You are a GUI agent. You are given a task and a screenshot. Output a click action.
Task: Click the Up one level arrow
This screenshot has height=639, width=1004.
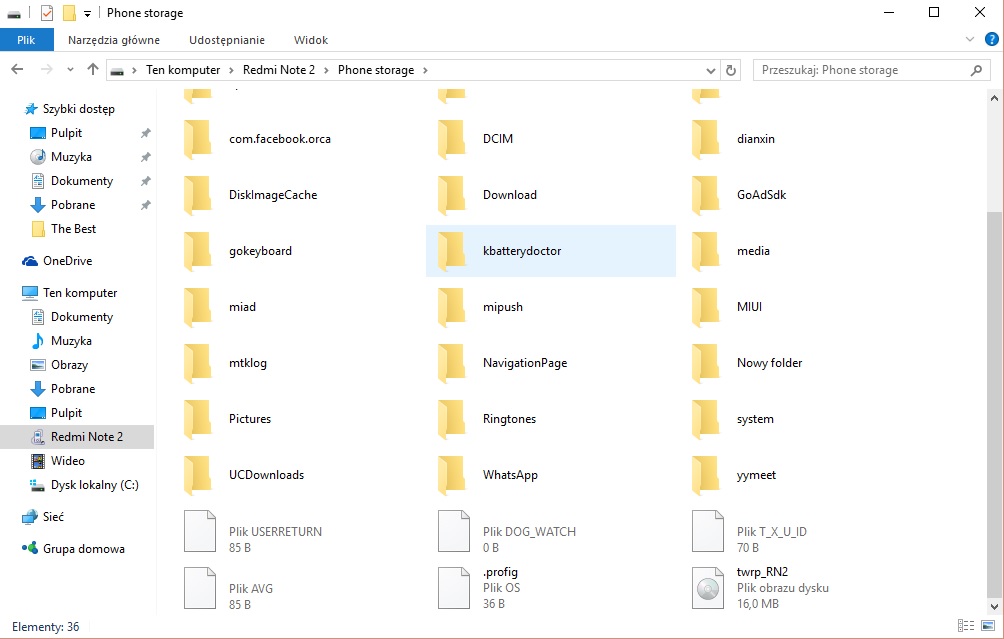click(93, 70)
